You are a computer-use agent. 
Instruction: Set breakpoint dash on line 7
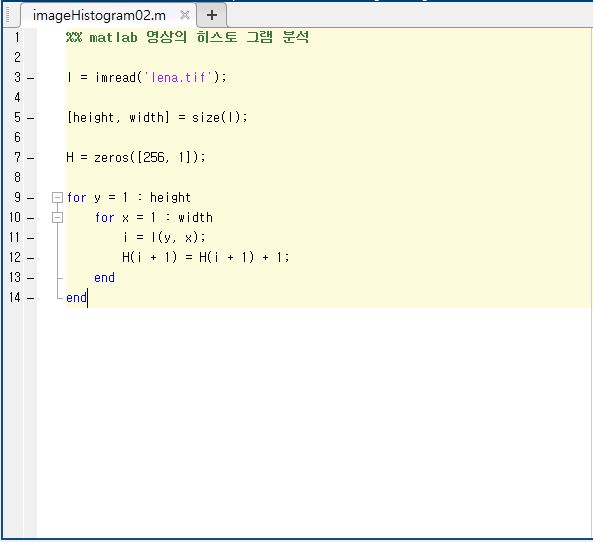tap(31, 158)
